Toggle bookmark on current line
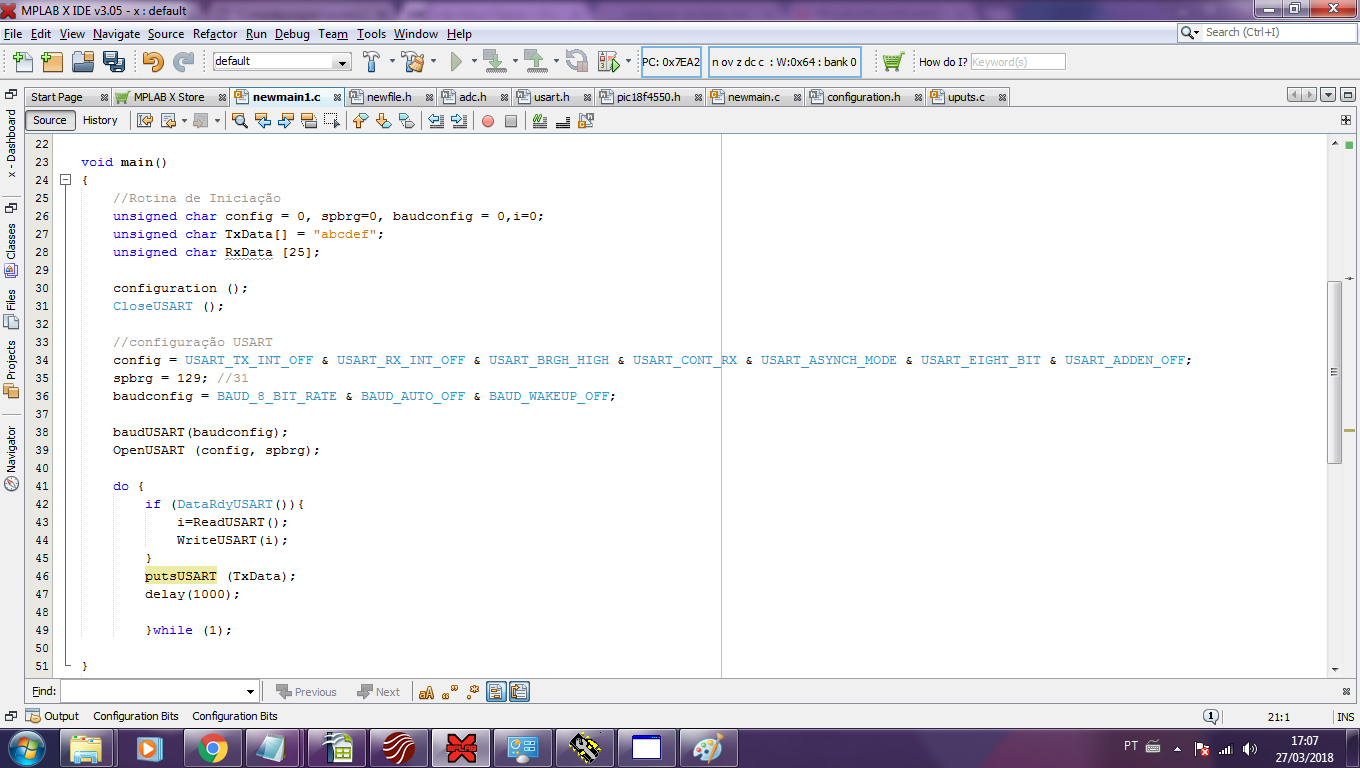 click(406, 121)
